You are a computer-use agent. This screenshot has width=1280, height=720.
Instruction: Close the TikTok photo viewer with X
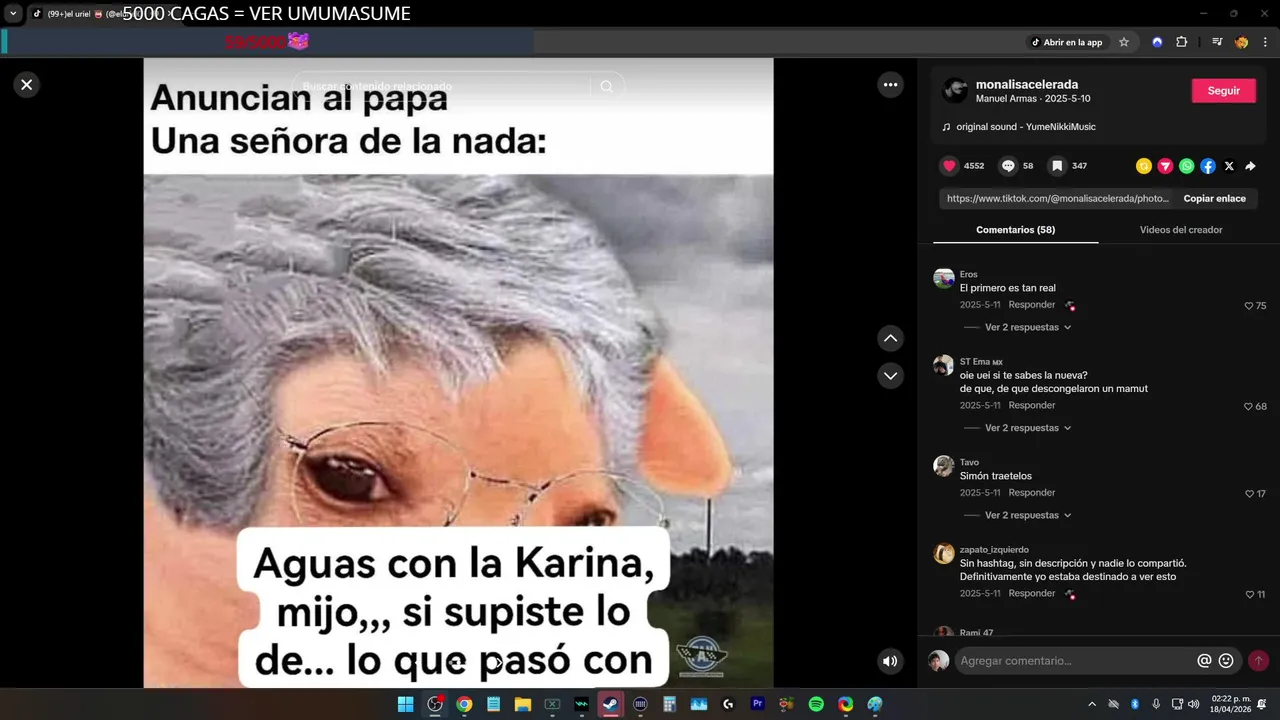click(27, 85)
